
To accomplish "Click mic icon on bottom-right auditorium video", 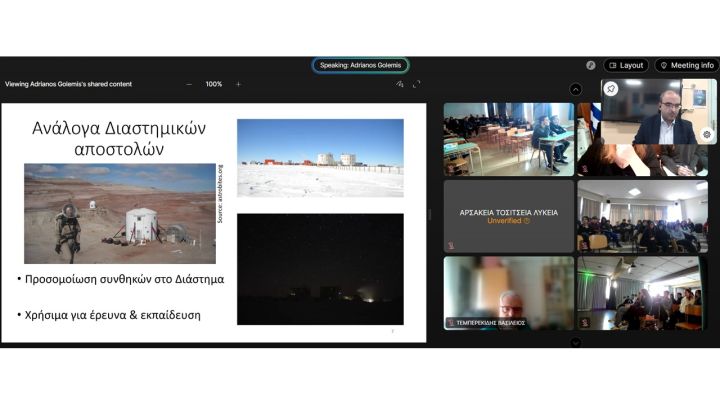I will (585, 323).
